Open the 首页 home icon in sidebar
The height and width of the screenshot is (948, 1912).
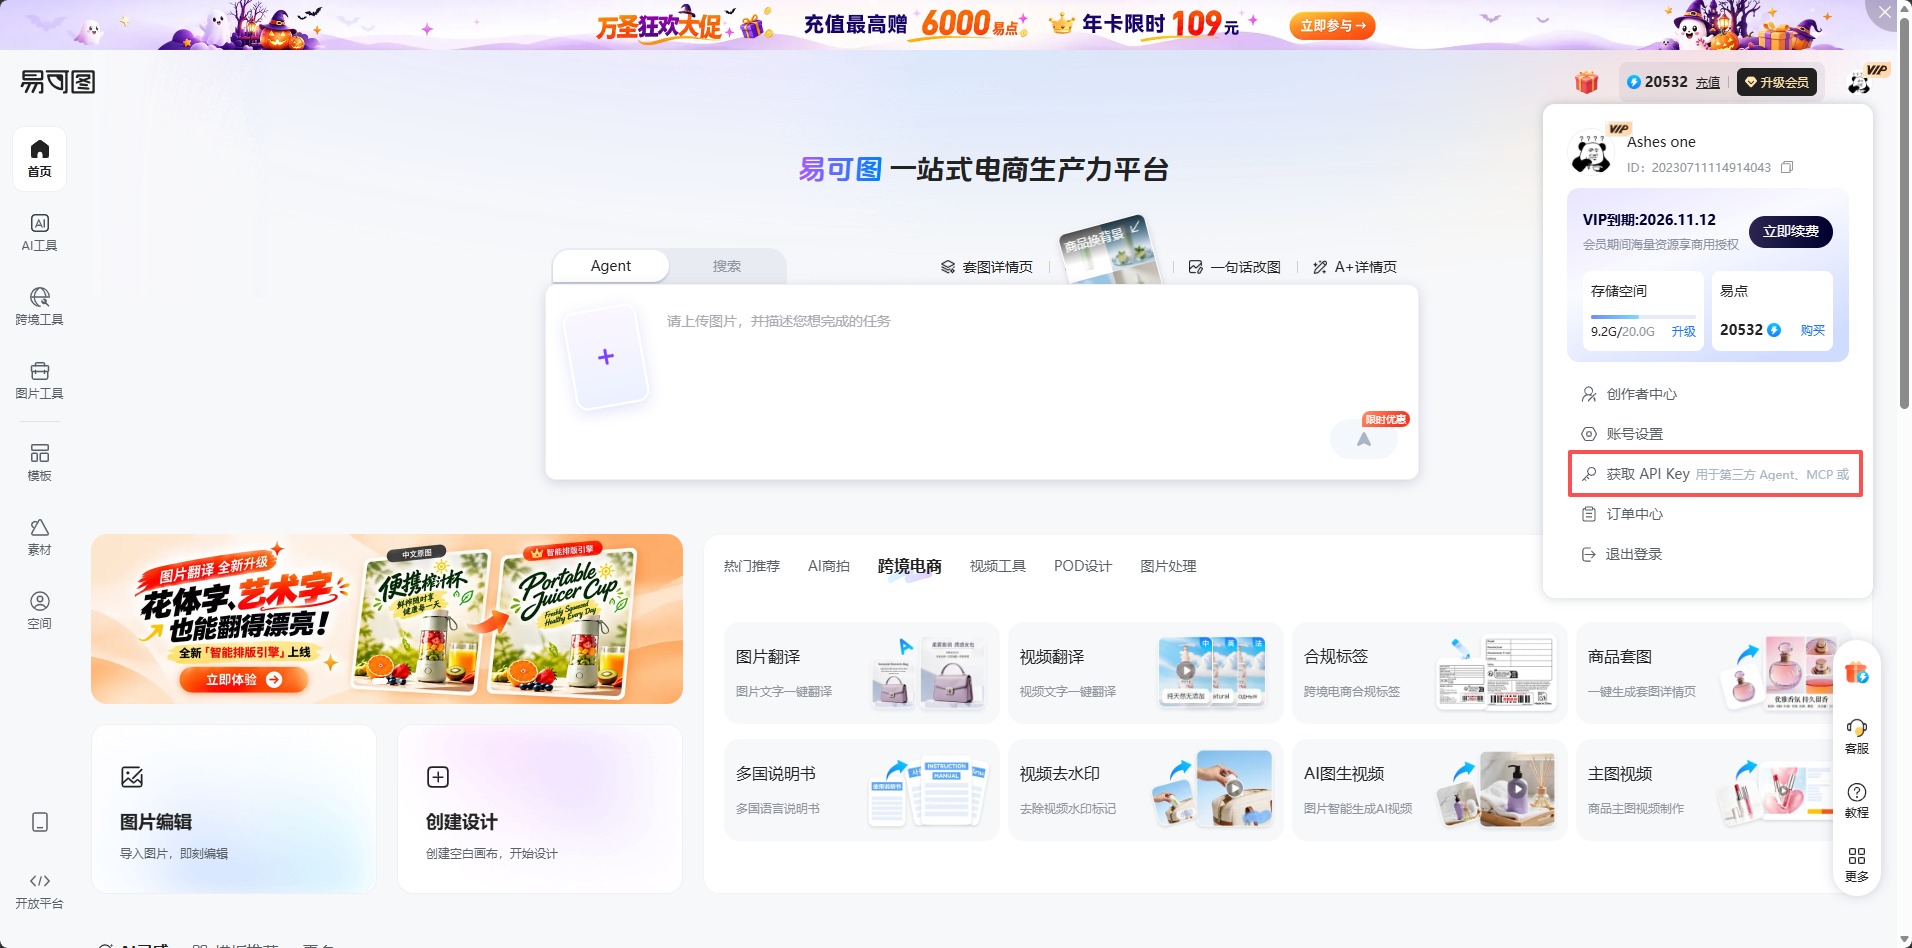click(x=39, y=159)
